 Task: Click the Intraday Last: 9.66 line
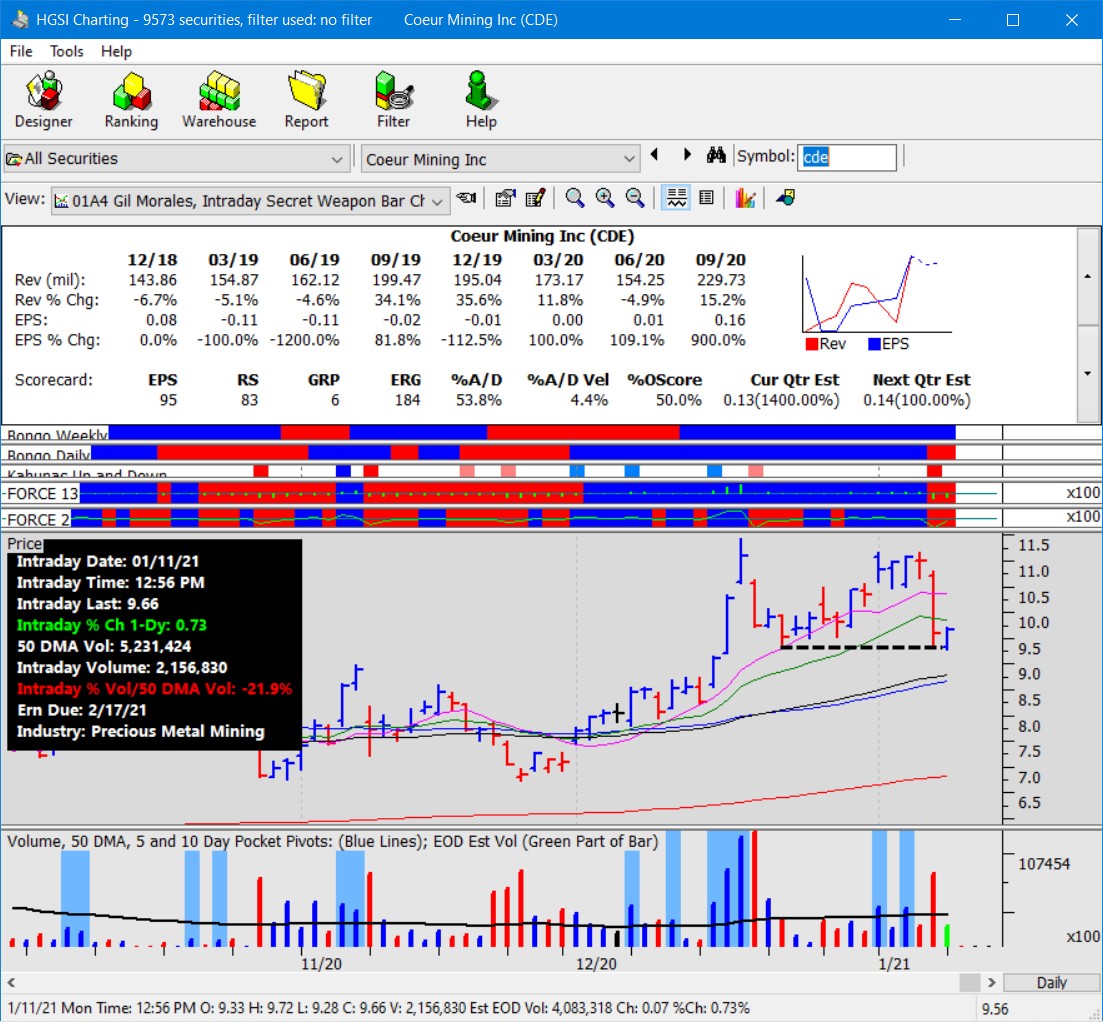tap(88, 604)
